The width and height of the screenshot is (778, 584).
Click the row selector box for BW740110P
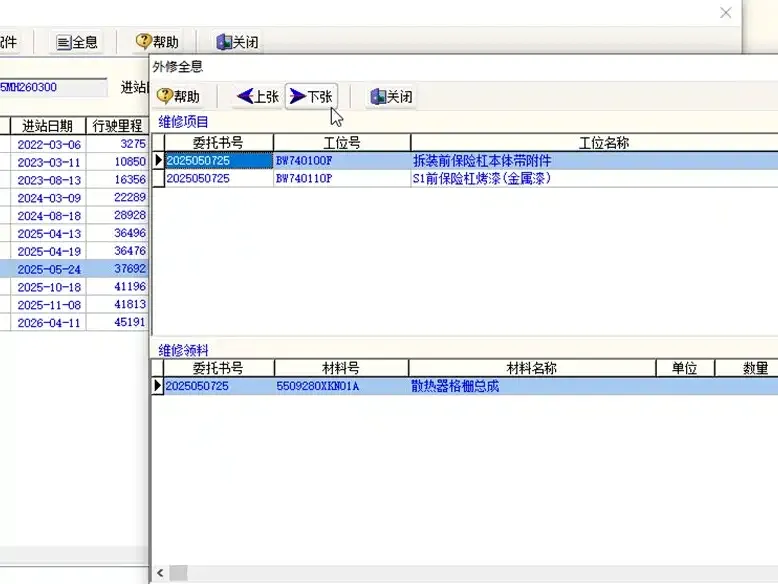click(158, 179)
